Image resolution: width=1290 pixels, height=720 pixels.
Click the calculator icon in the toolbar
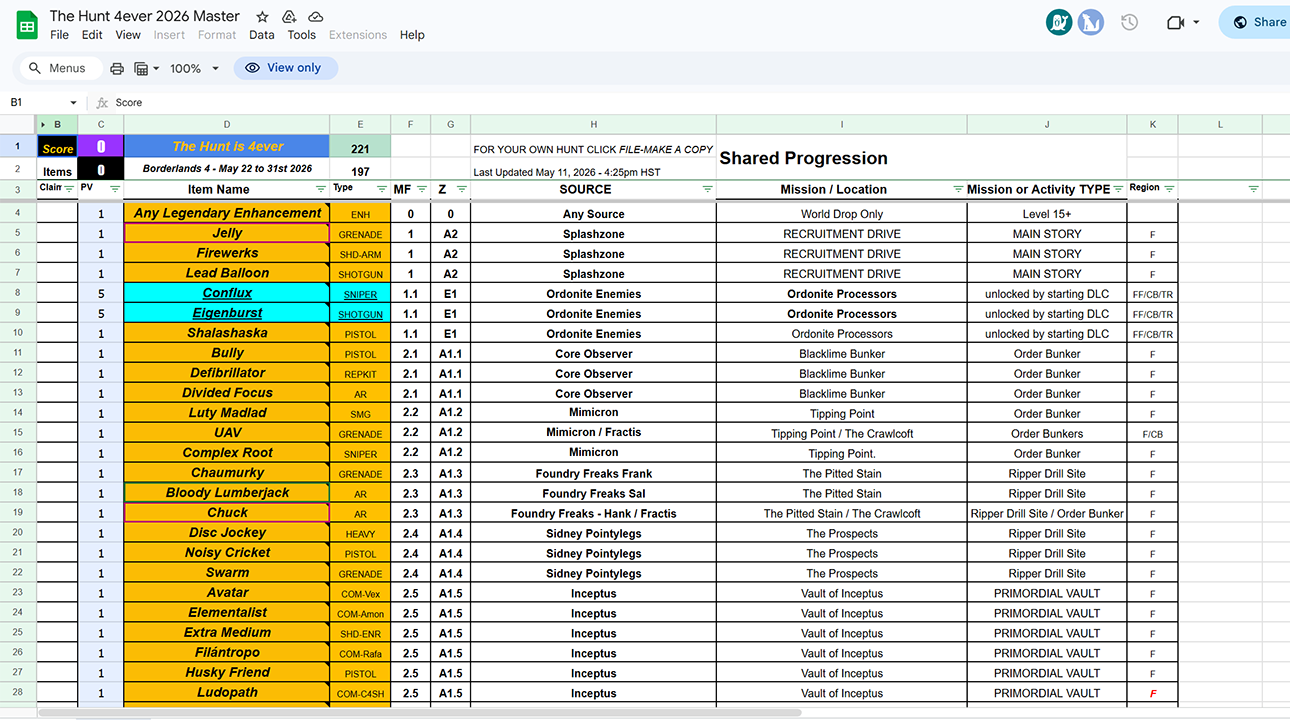tap(141, 68)
